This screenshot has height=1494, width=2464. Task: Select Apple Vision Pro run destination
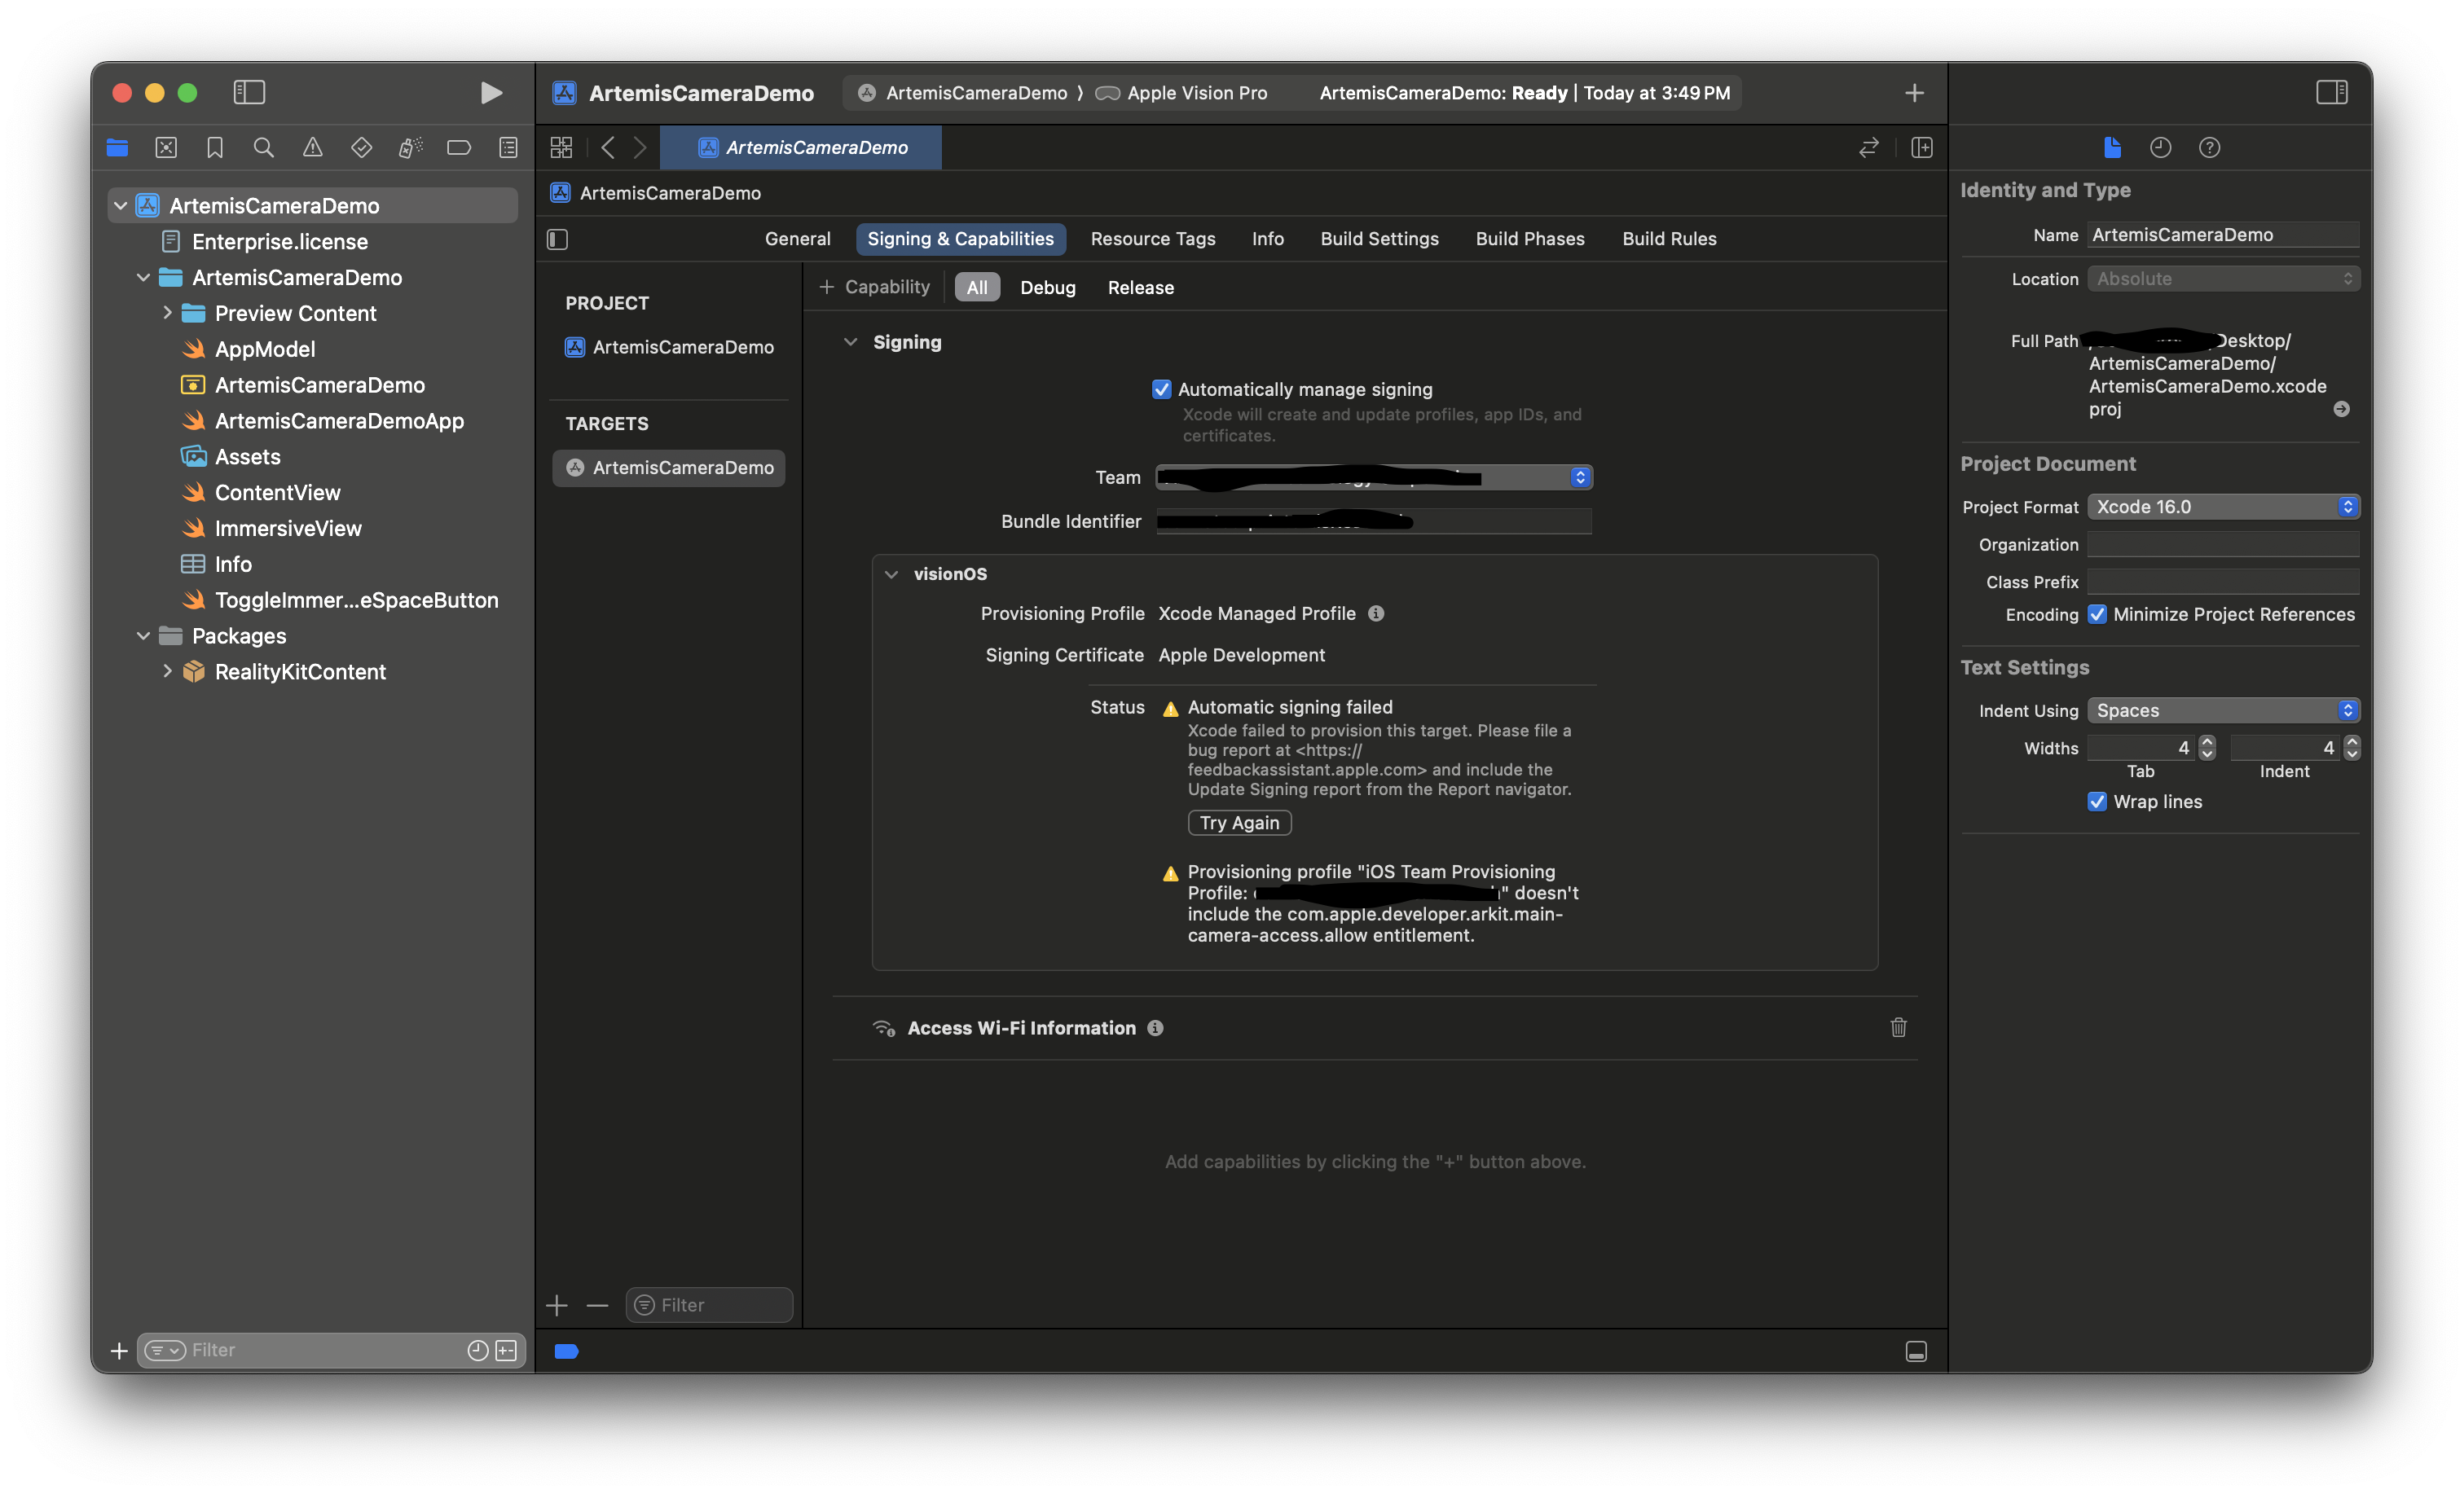point(1181,93)
